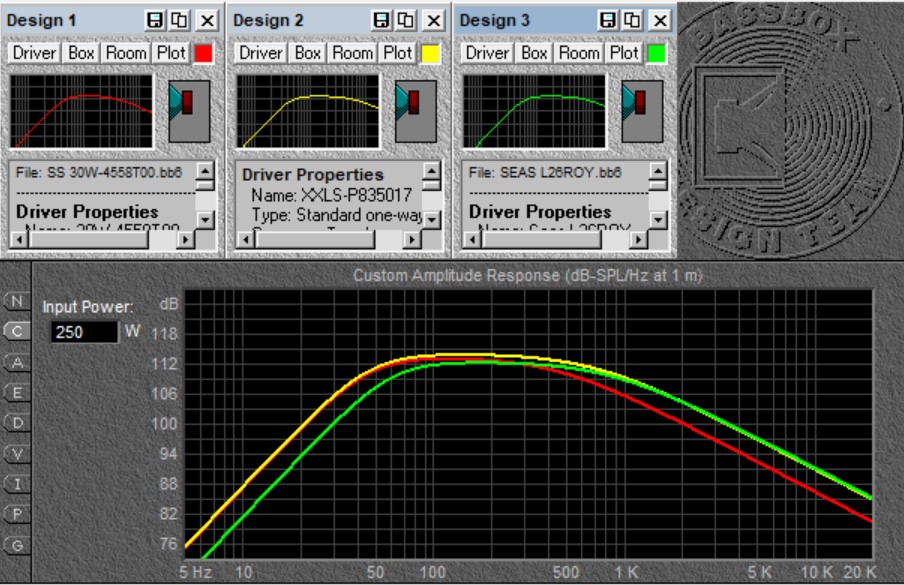Click 'File: SS 30W-4558T00.bb6' text
Screen dimensions: 904x585
coord(99,172)
